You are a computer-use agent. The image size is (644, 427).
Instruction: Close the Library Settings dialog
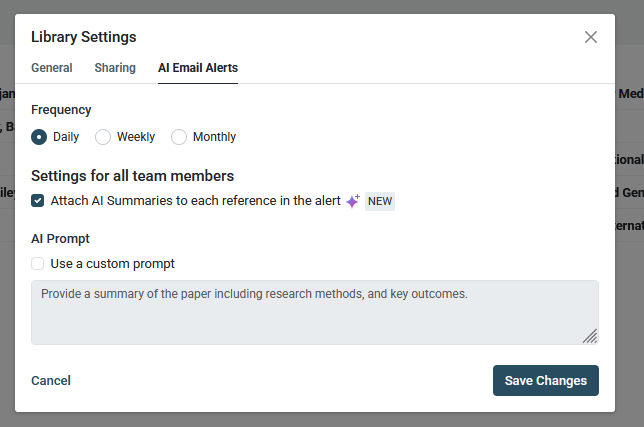click(591, 37)
